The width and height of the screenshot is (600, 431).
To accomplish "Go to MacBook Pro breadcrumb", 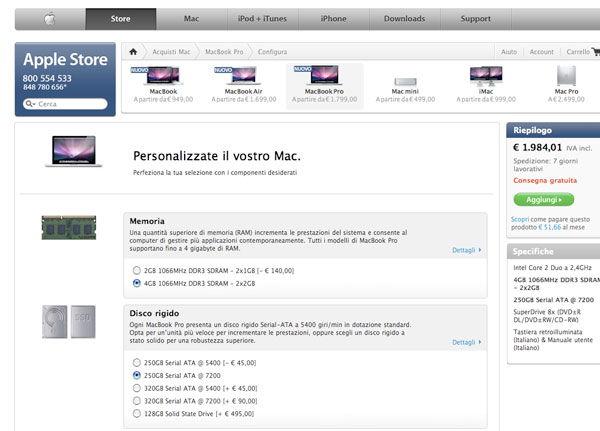I will pyautogui.click(x=224, y=52).
